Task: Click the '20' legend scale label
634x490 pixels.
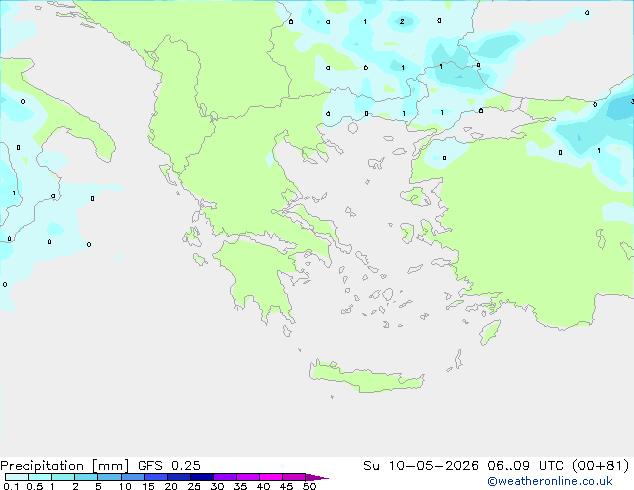Action: click(171, 486)
